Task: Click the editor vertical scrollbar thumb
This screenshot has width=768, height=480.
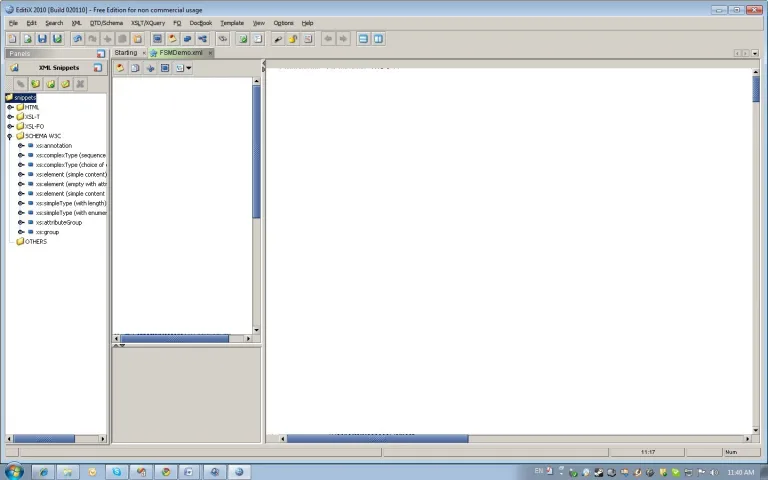Action: pos(756,89)
